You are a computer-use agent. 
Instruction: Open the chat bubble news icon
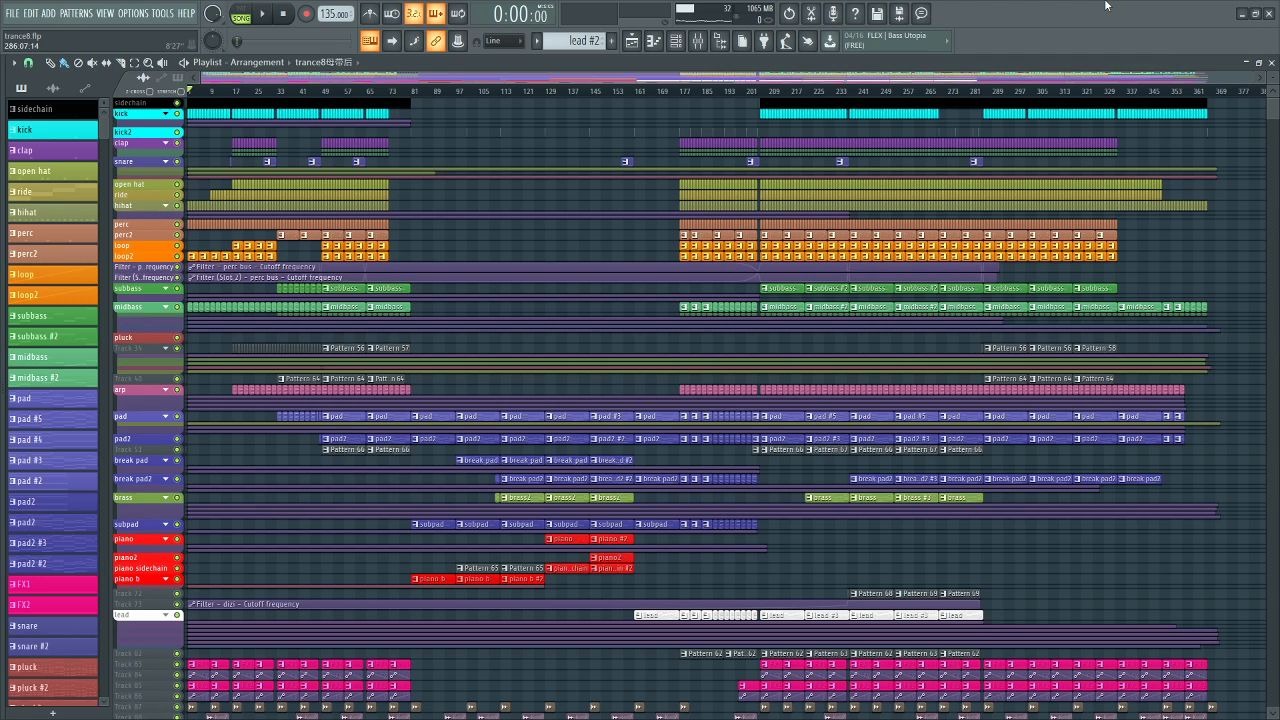[x=921, y=14]
